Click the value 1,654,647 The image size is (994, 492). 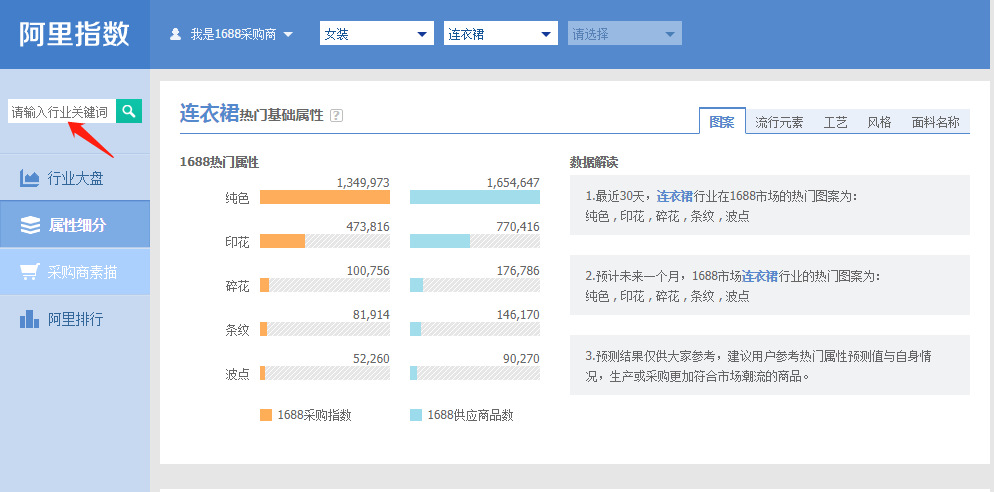point(513,183)
